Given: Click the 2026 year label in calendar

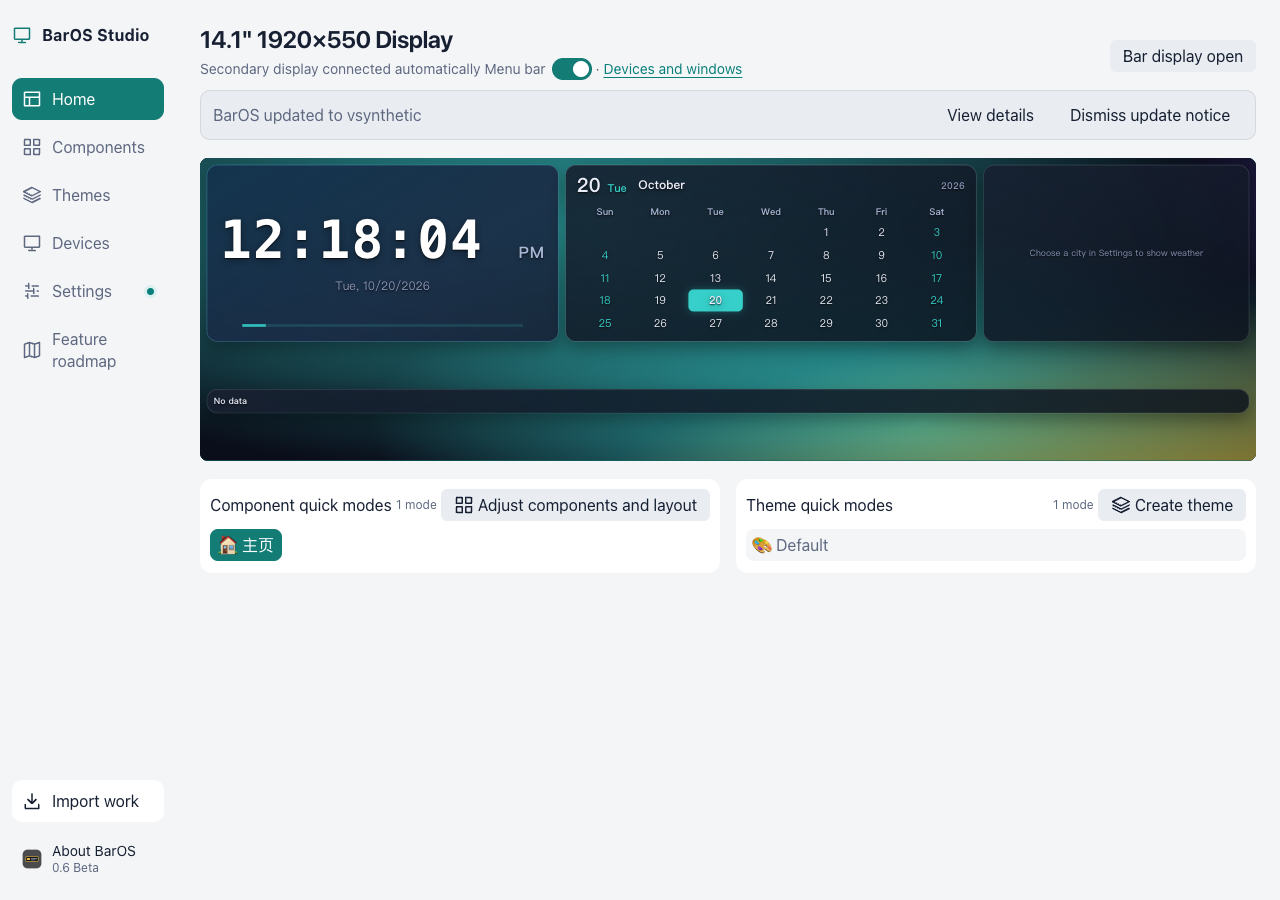Looking at the screenshot, I should (x=953, y=186).
